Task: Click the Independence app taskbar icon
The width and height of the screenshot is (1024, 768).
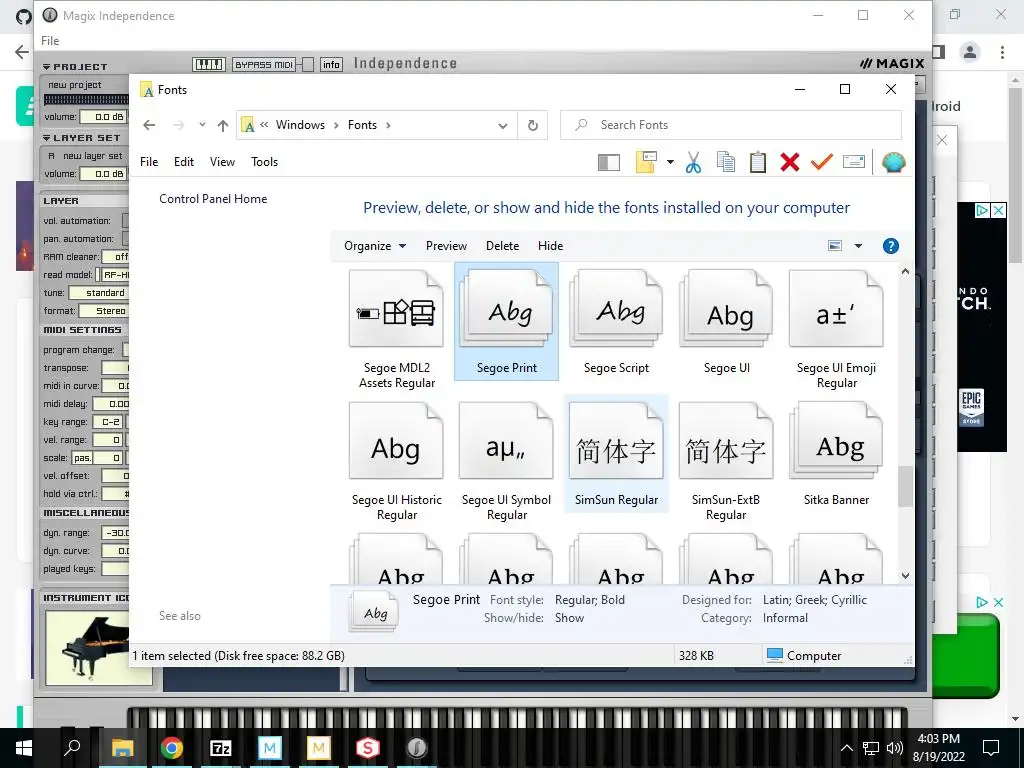Action: 417,747
